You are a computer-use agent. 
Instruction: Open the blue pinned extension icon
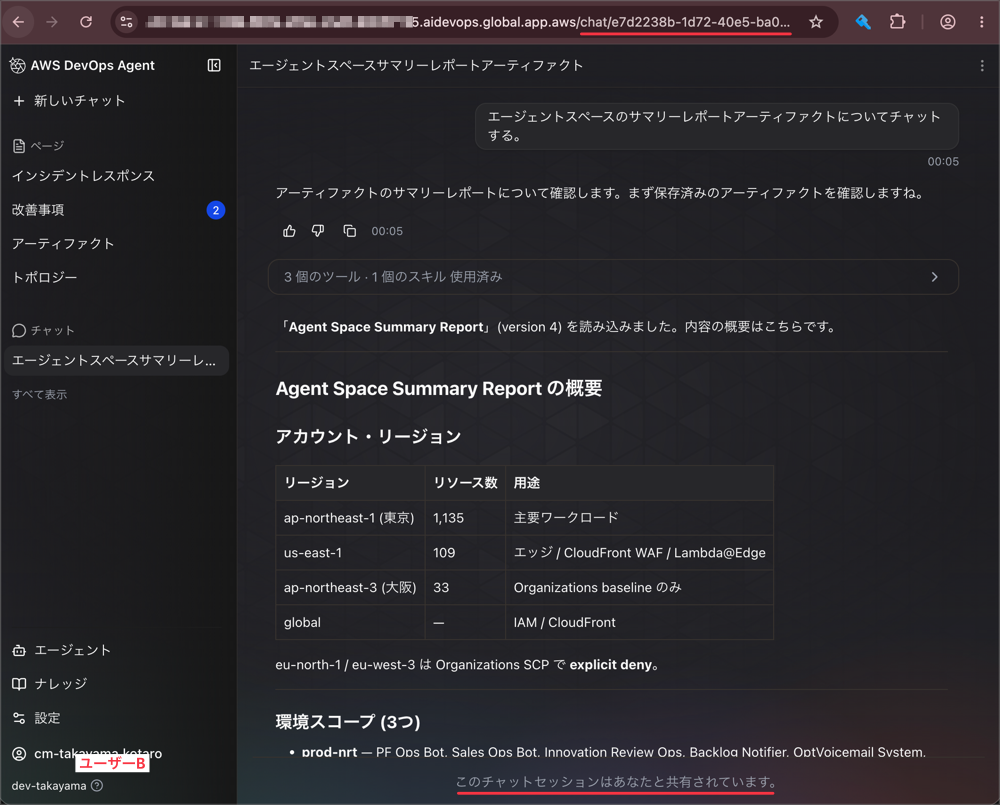pos(863,22)
